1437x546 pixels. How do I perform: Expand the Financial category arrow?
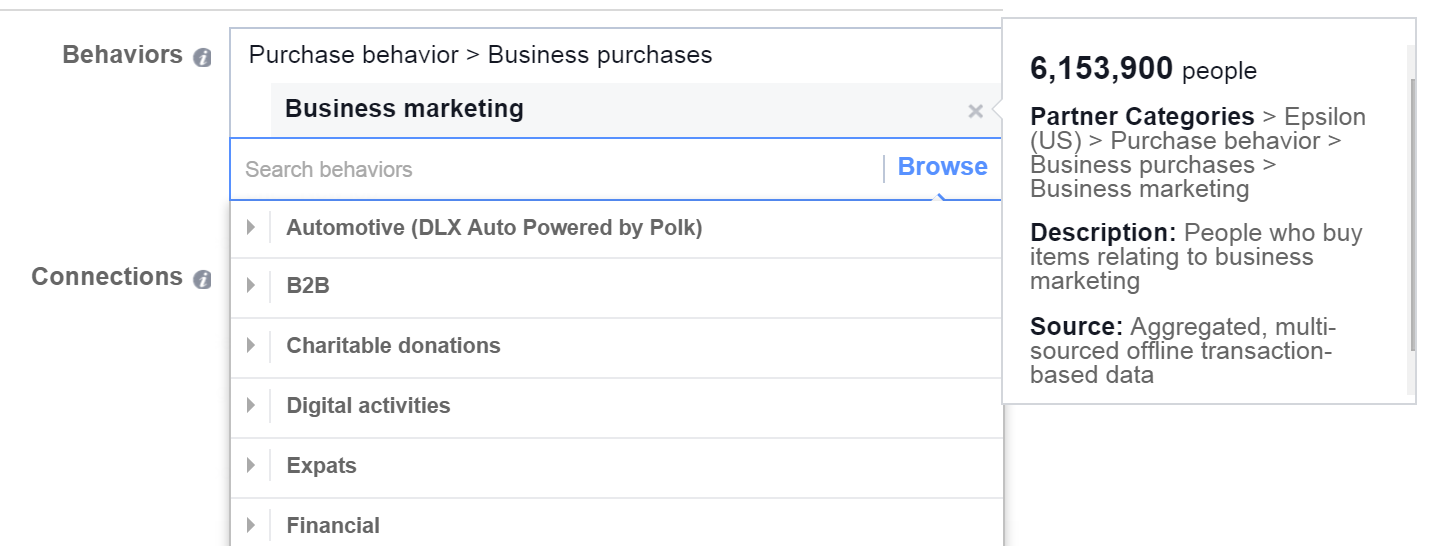pos(251,526)
